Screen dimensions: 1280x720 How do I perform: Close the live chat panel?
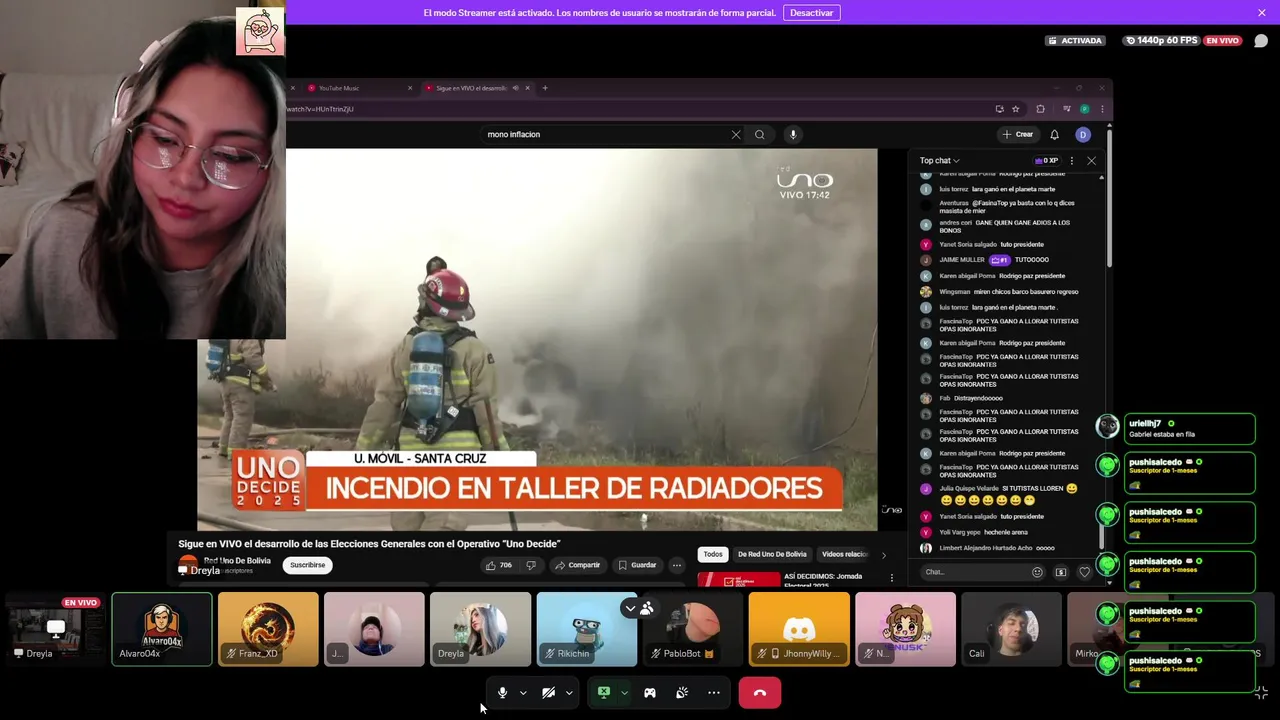(x=1091, y=161)
